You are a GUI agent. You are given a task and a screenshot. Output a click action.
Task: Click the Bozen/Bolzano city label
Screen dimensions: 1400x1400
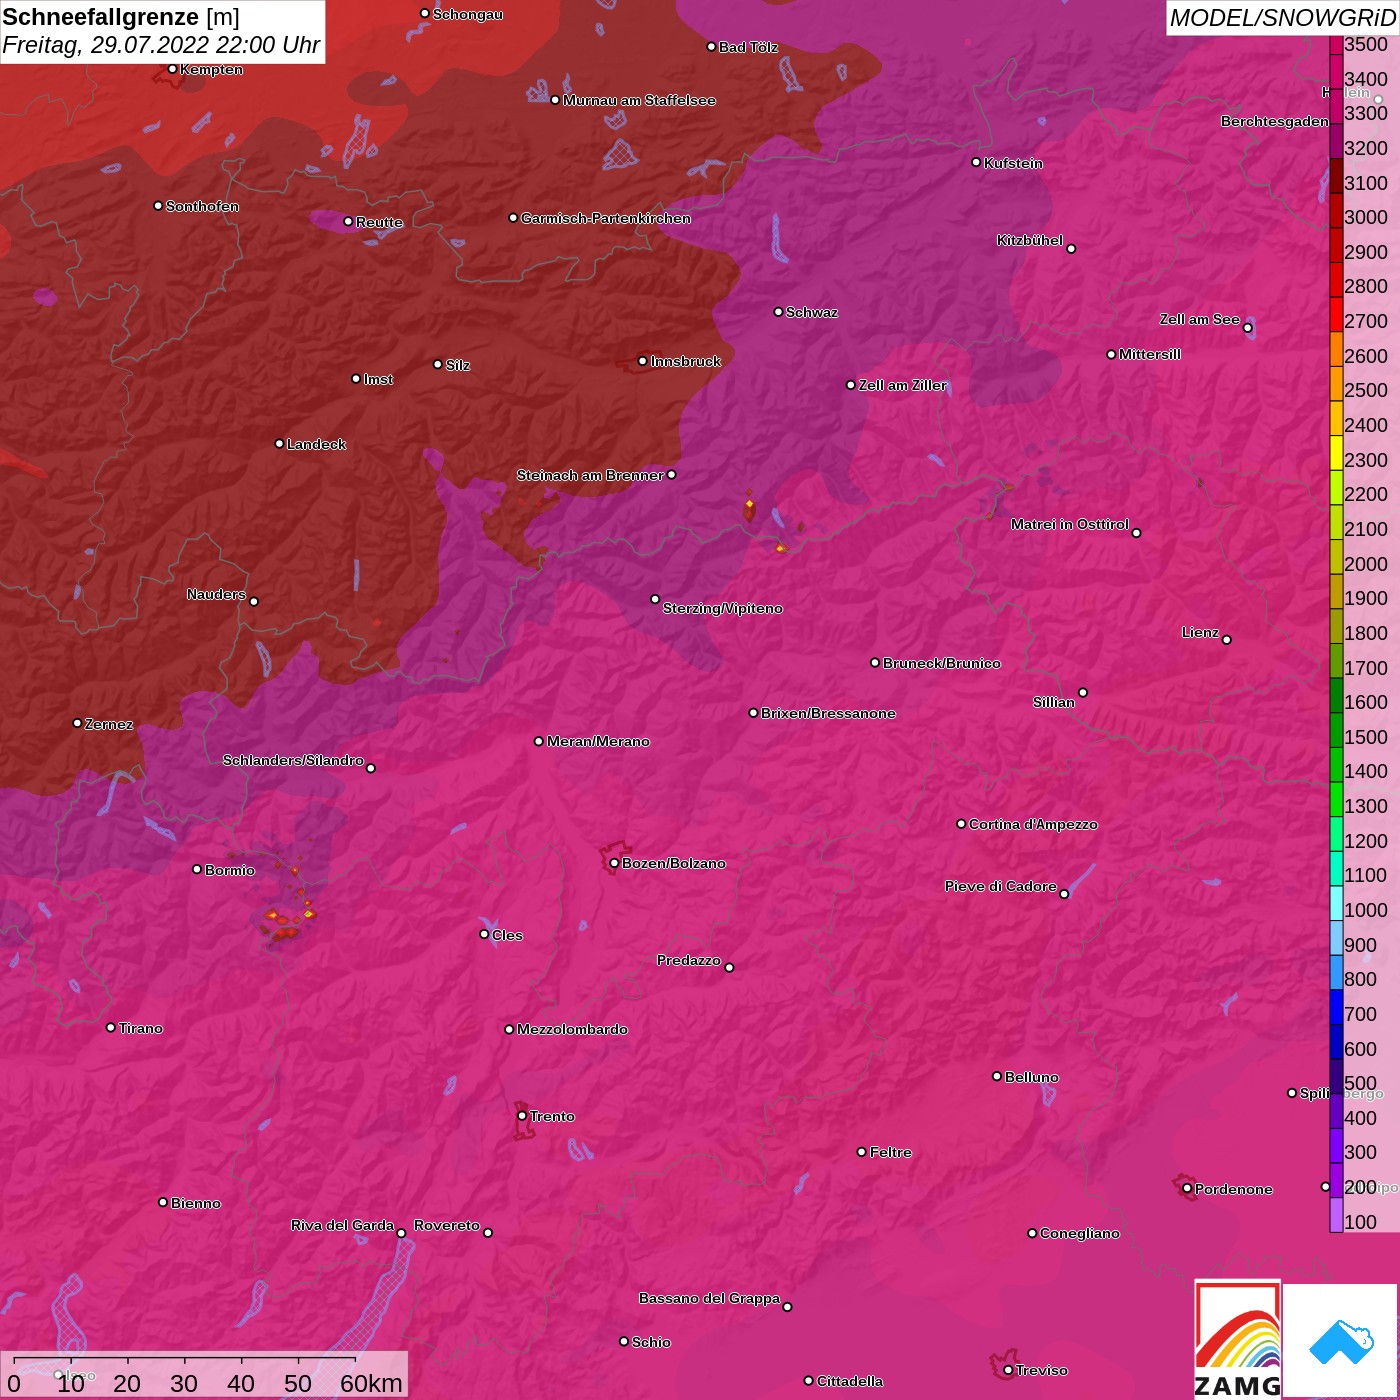tap(673, 863)
